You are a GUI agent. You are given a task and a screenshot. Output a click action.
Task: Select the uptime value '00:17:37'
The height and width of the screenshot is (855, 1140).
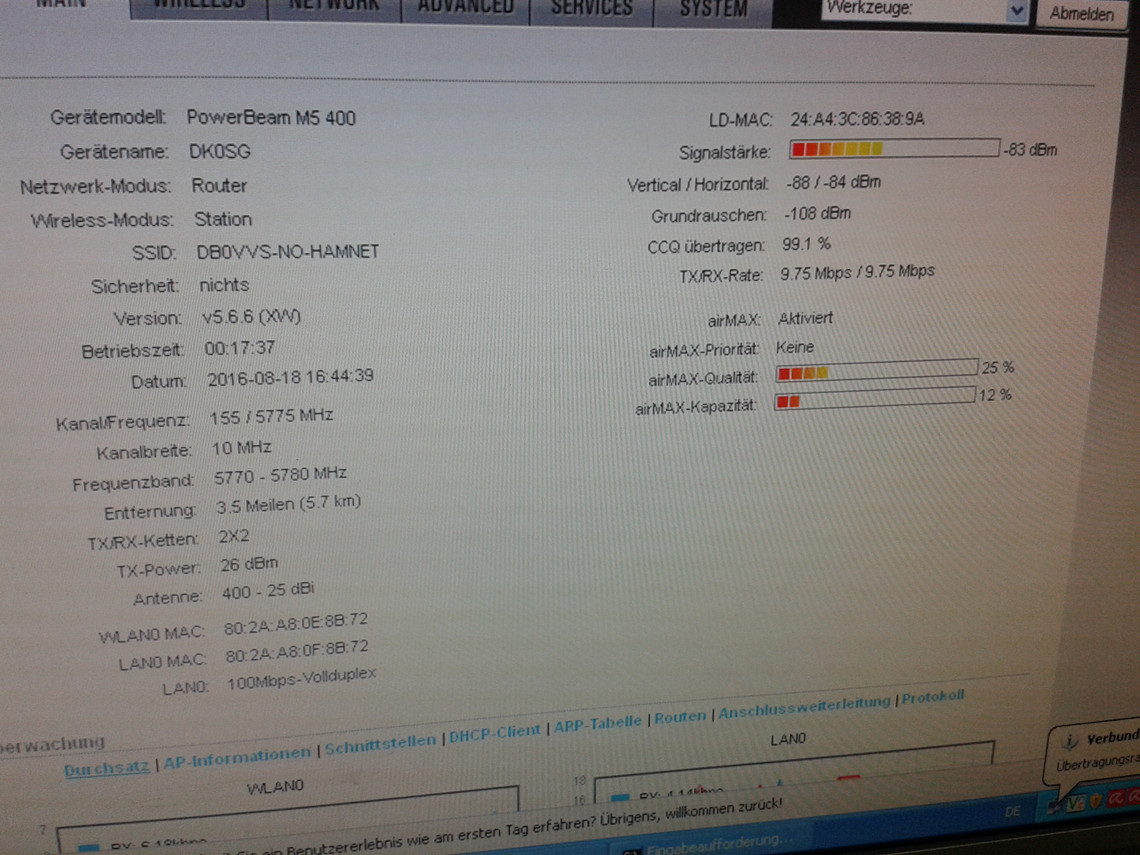click(x=239, y=348)
